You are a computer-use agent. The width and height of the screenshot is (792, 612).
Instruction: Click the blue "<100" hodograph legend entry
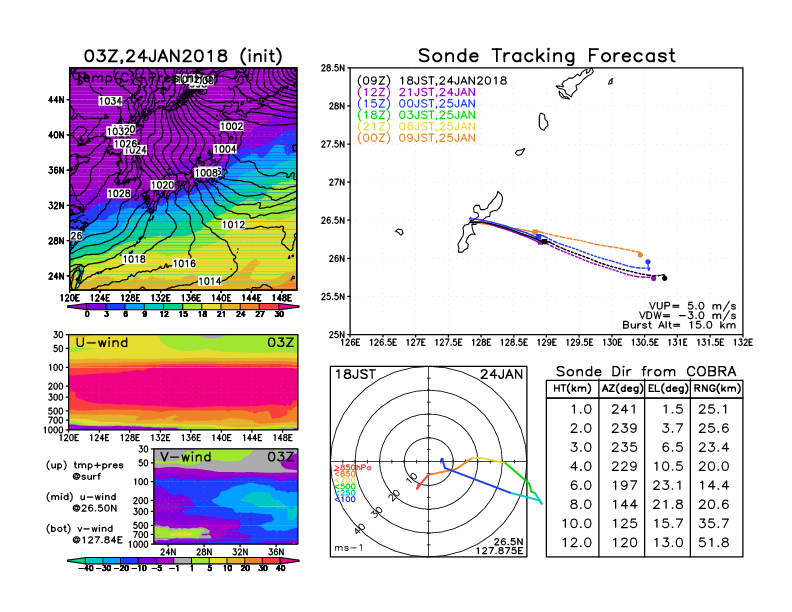pos(344,499)
